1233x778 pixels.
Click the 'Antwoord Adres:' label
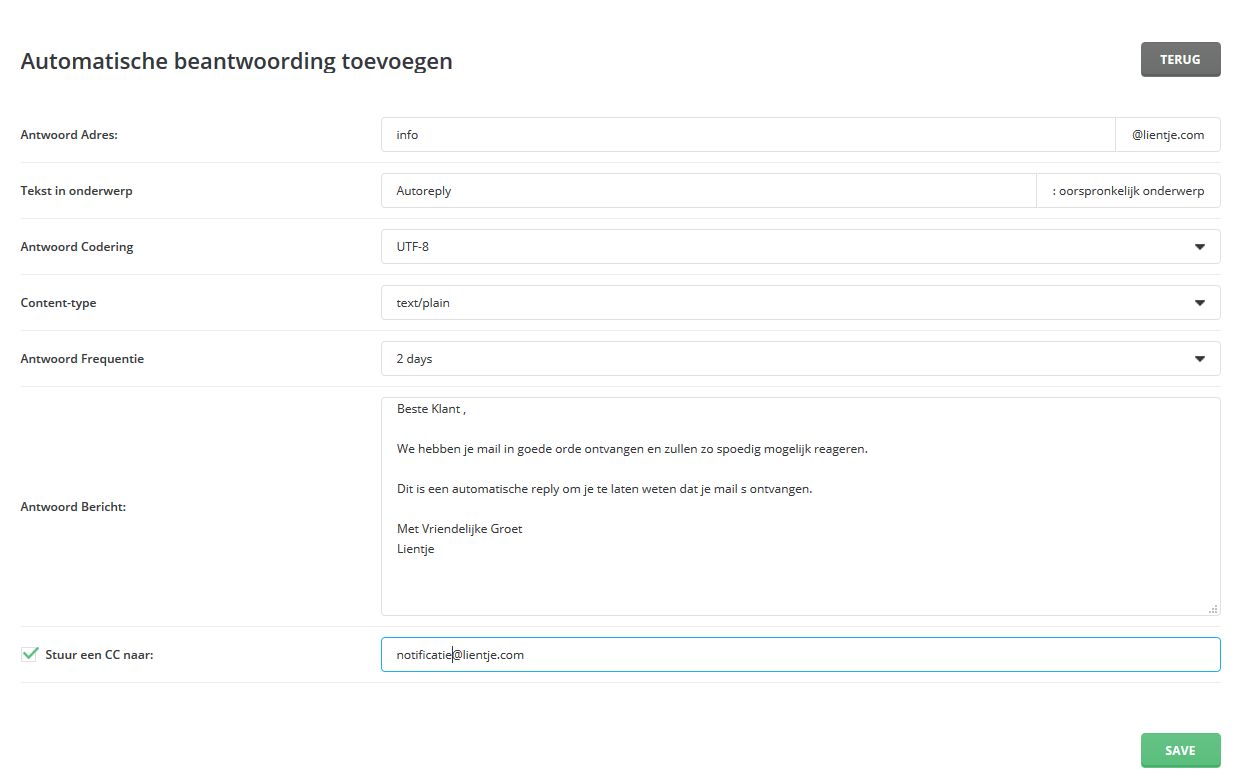(x=69, y=135)
